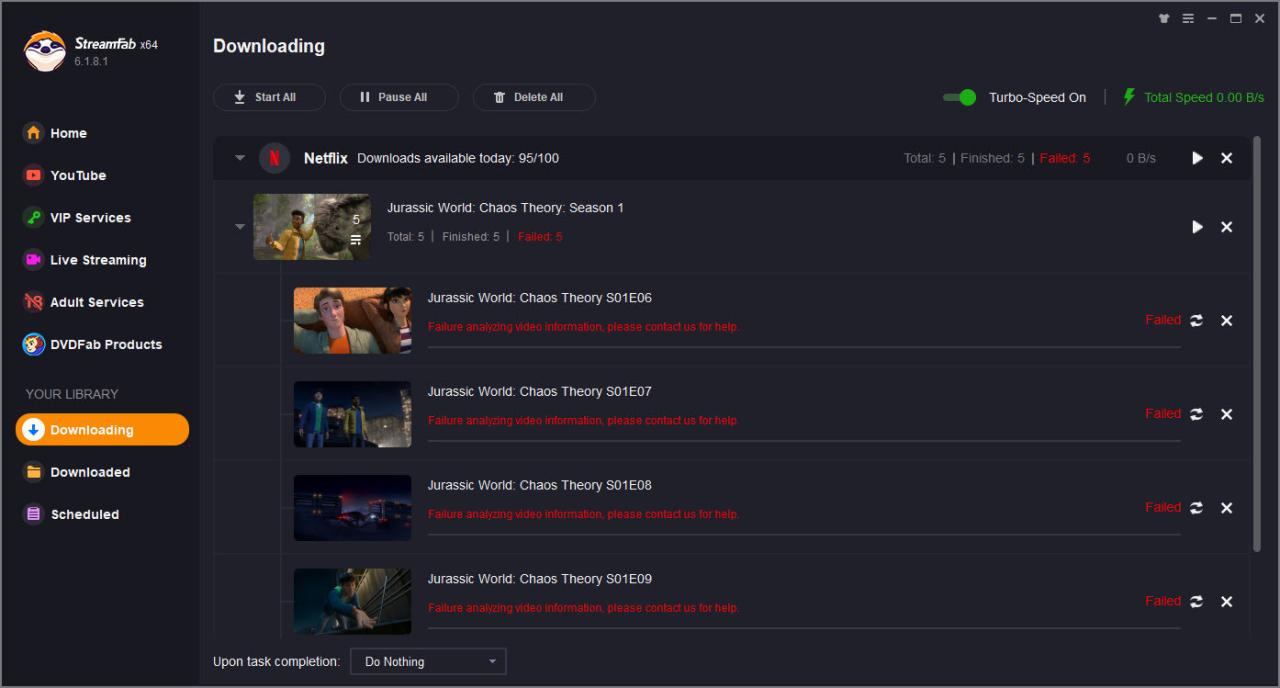1280x688 pixels.
Task: Open the hamburger menu in title bar
Action: (x=1188, y=18)
